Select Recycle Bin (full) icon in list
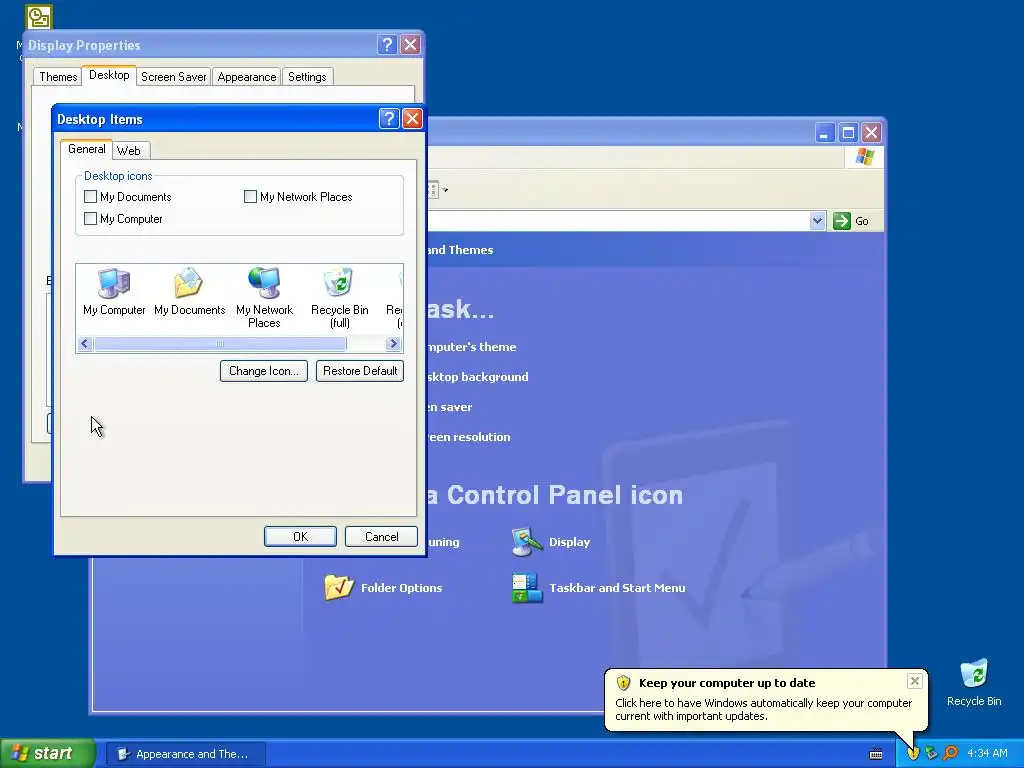Viewport: 1024px width, 768px height. coord(340,298)
